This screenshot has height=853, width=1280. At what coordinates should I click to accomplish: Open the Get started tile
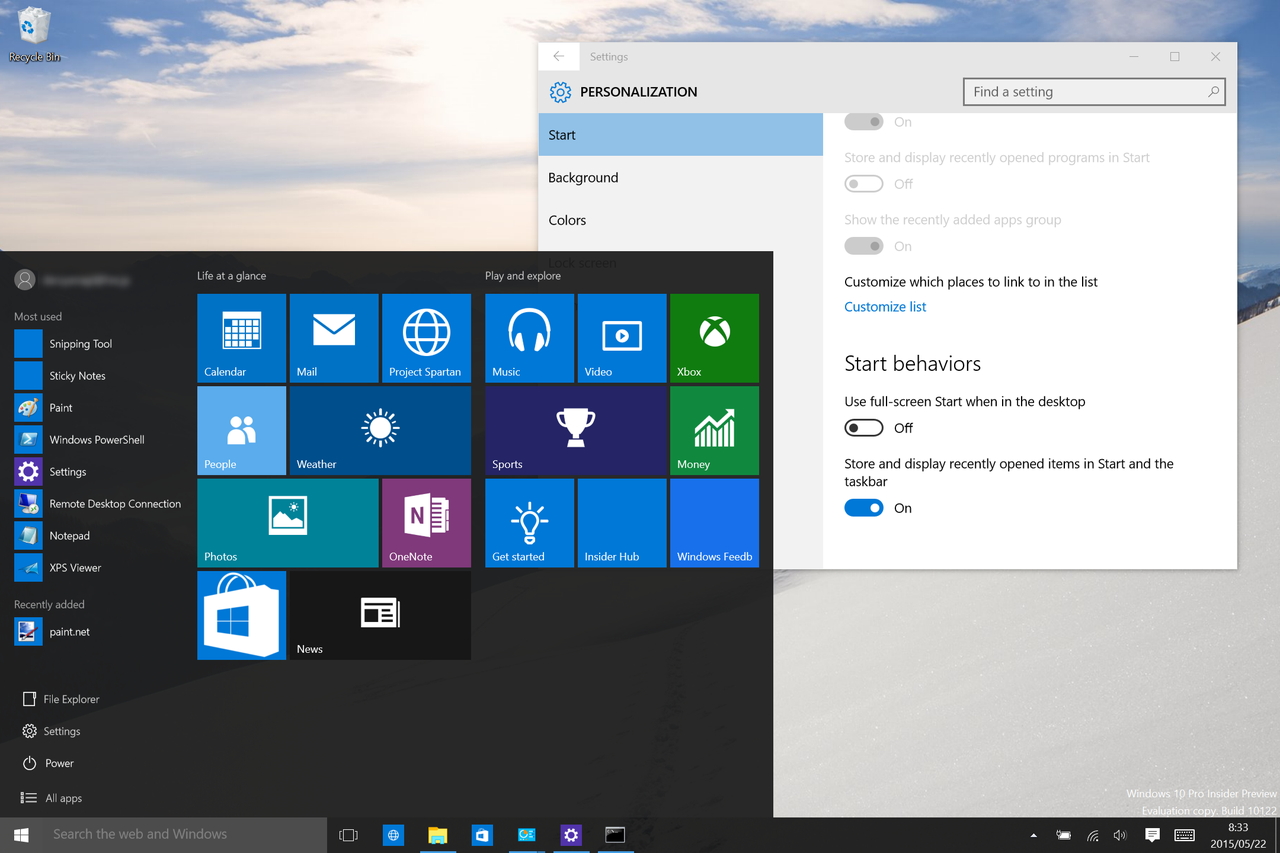point(529,523)
